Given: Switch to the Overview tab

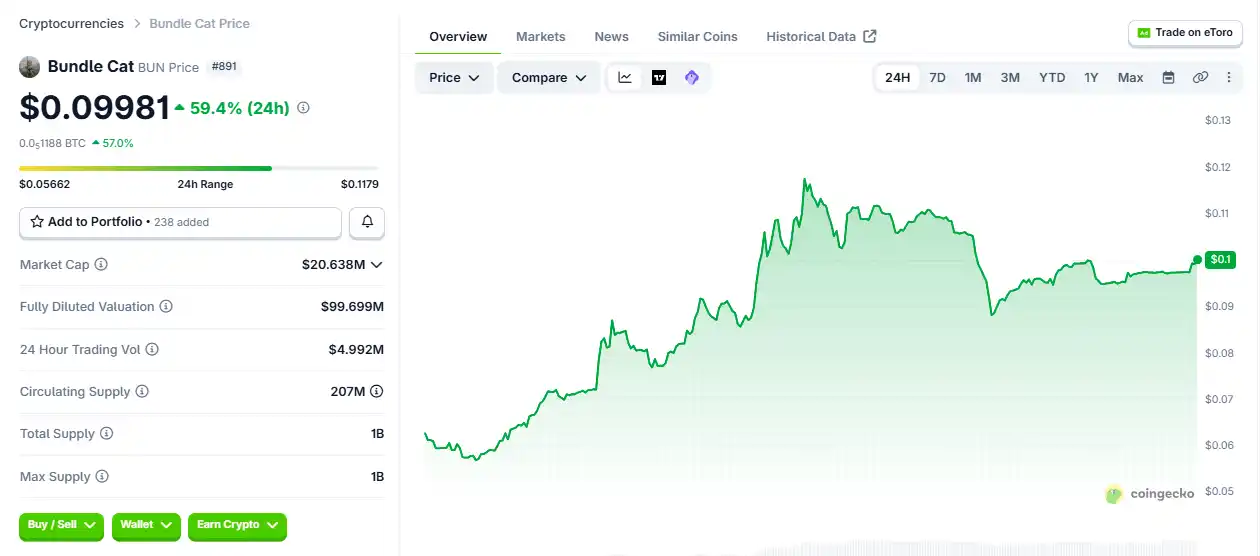Looking at the screenshot, I should (x=458, y=37).
